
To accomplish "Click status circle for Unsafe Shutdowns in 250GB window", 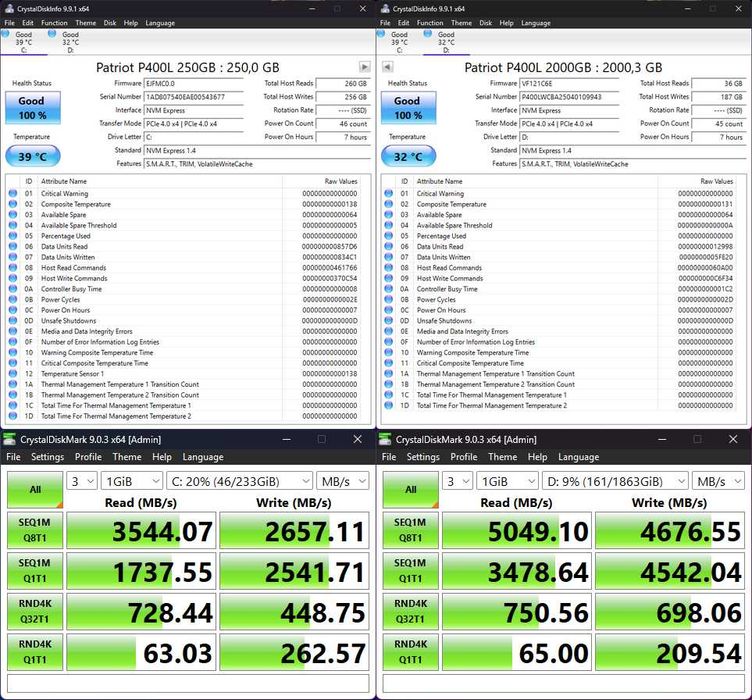I will (x=13, y=320).
